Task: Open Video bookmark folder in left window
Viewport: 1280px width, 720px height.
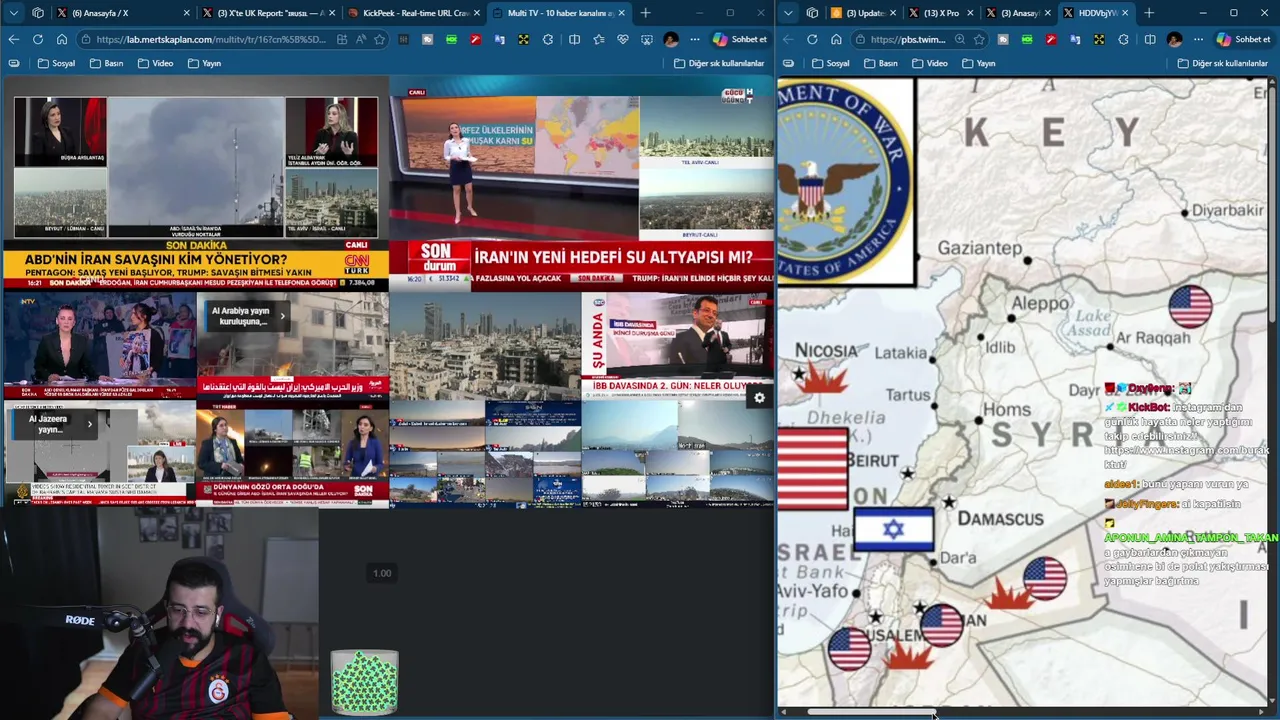Action: (155, 63)
